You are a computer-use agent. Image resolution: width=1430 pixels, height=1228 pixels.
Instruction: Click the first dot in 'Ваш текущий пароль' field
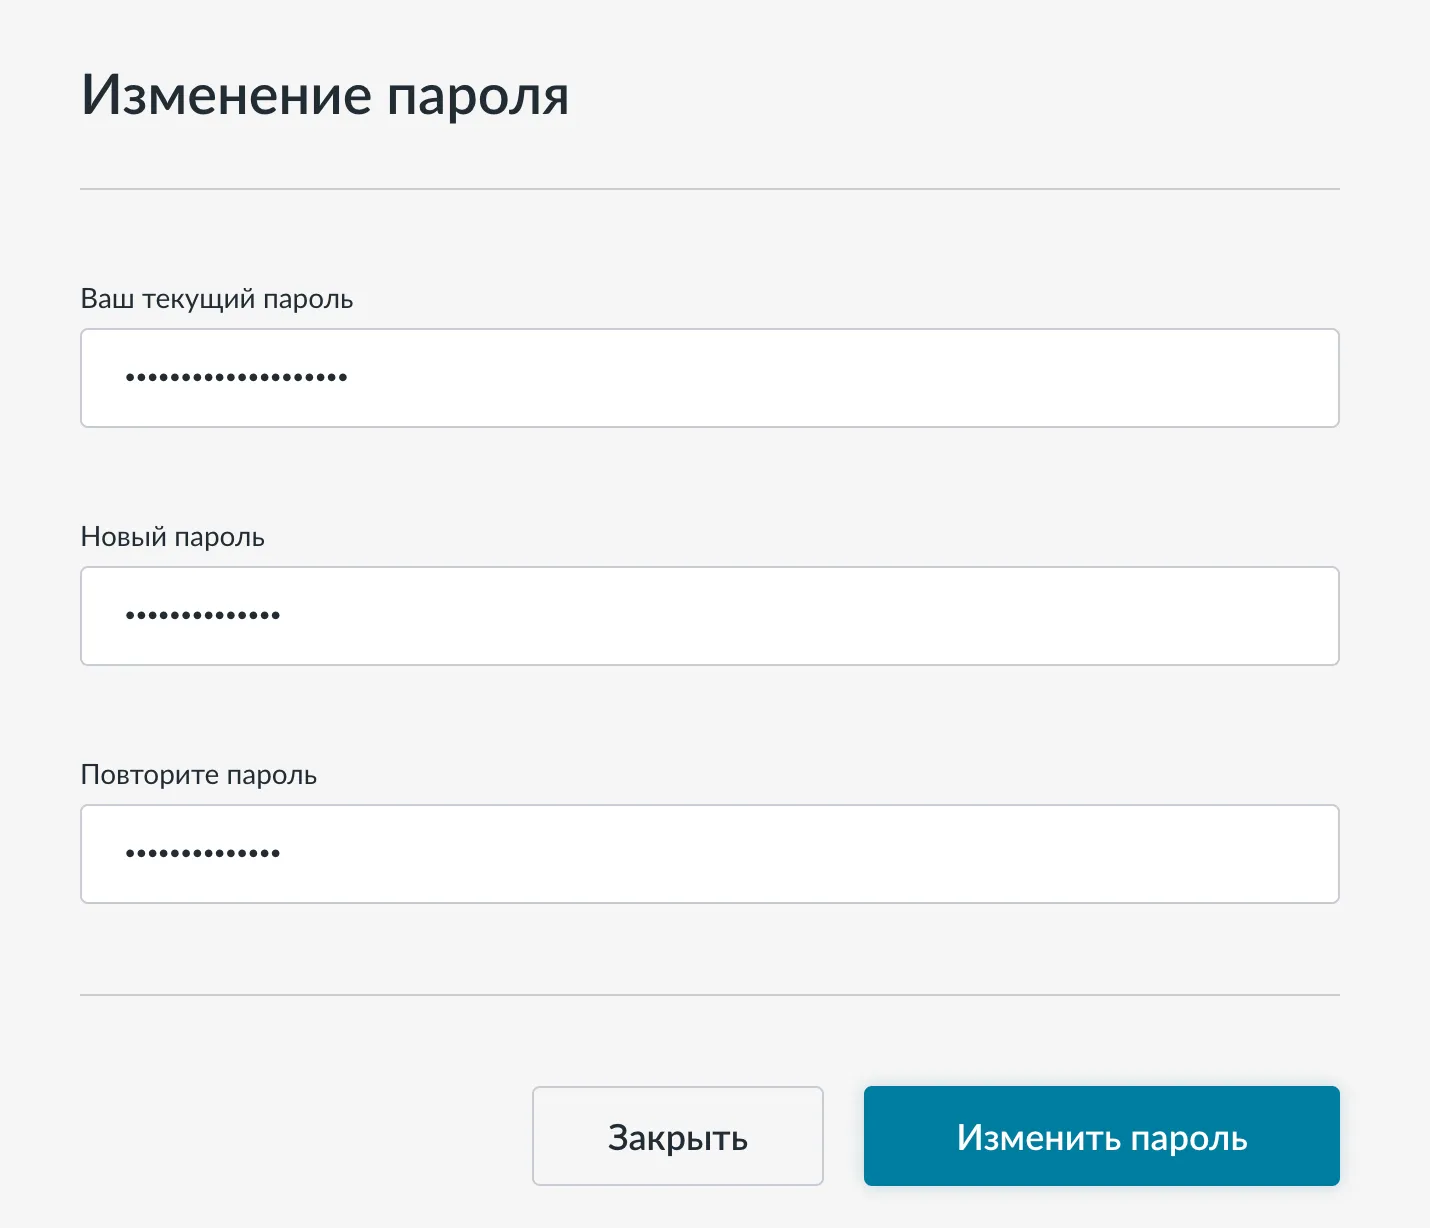point(130,378)
